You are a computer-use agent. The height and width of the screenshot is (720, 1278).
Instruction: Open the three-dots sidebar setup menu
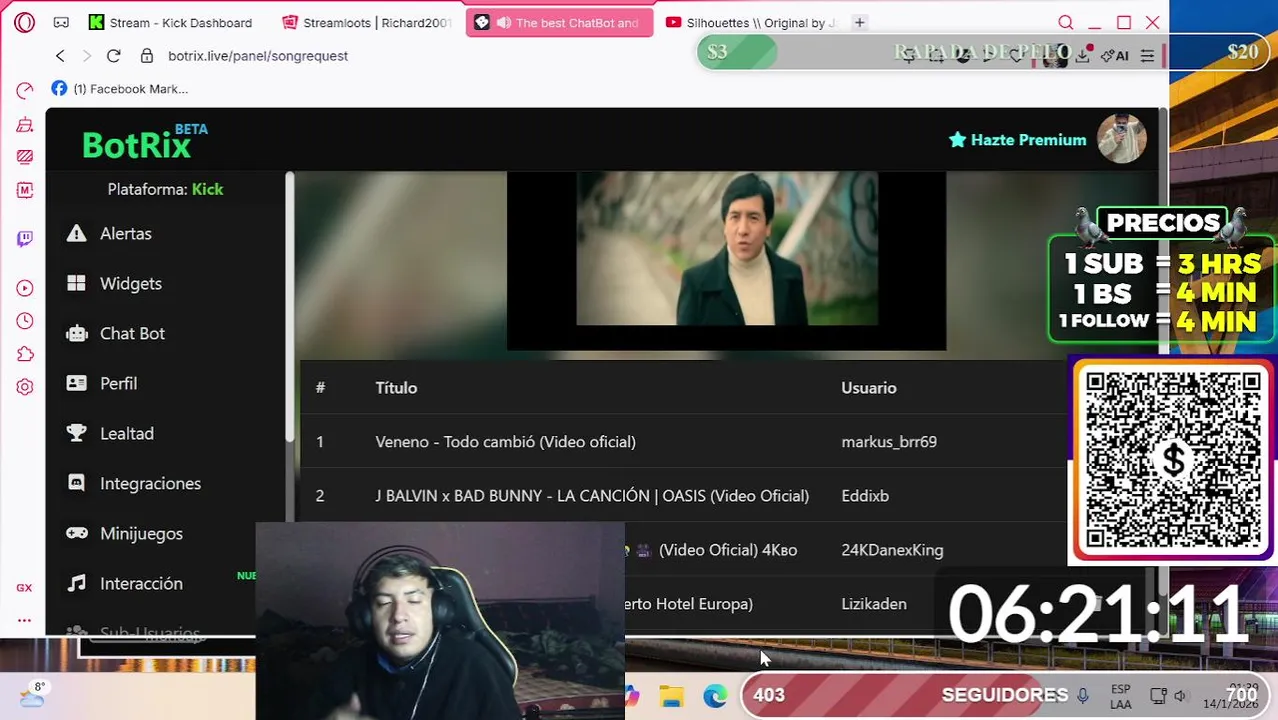point(24,620)
